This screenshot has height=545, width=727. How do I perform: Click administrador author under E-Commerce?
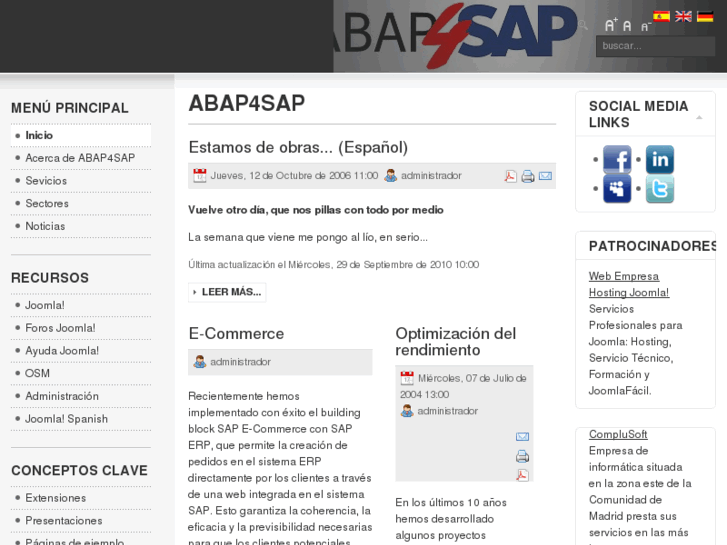pyautogui.click(x=240, y=362)
